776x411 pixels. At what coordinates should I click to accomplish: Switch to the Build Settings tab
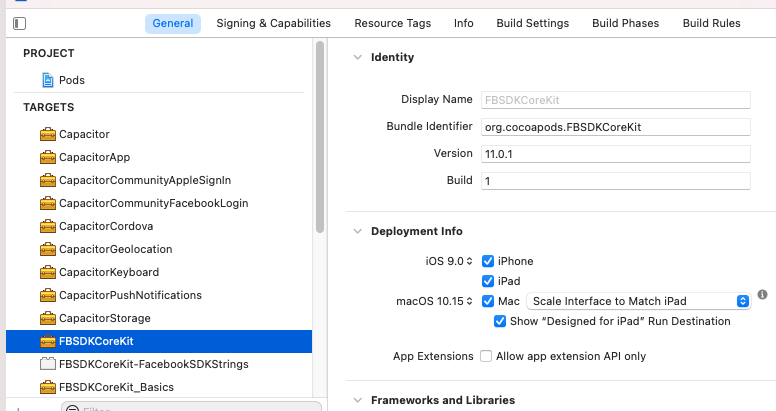[533, 23]
